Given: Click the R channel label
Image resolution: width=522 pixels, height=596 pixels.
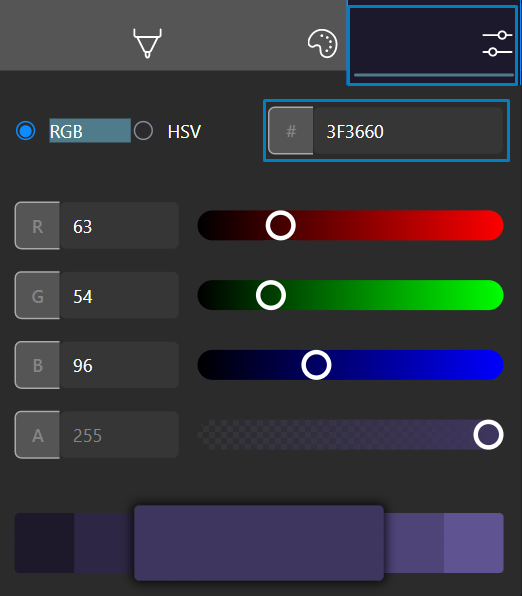Looking at the screenshot, I should (x=37, y=226).
